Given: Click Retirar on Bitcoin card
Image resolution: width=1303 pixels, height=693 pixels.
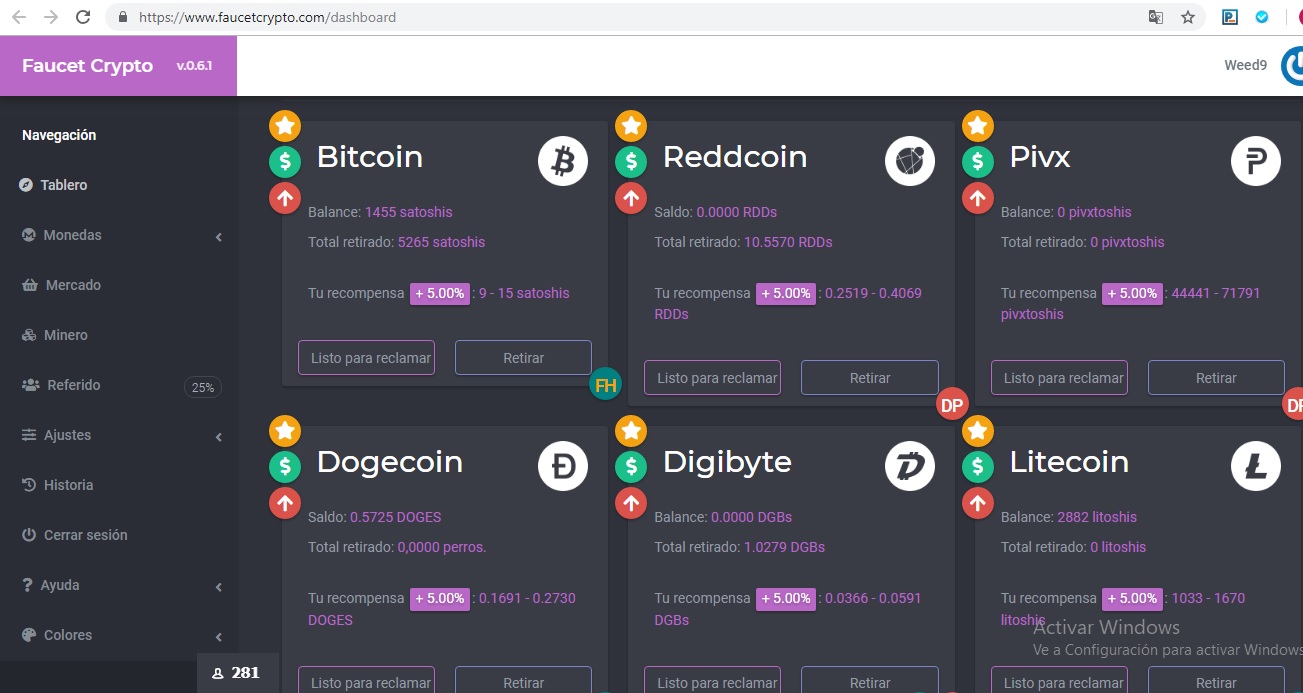Looking at the screenshot, I should [x=523, y=357].
